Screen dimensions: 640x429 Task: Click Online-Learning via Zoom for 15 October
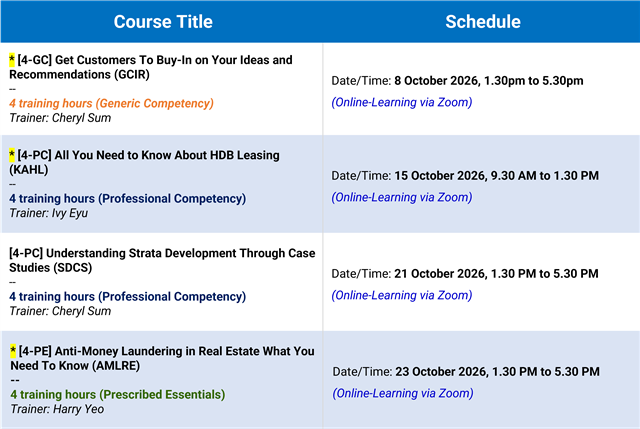tap(402, 197)
